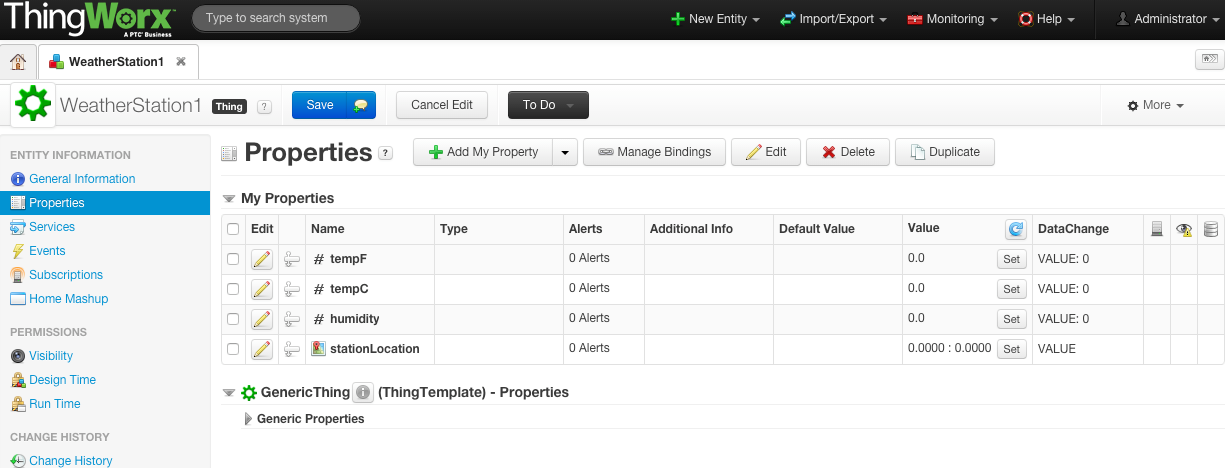Image resolution: width=1225 pixels, height=468 pixels.
Task: Click the Delete button
Action: pos(847,152)
